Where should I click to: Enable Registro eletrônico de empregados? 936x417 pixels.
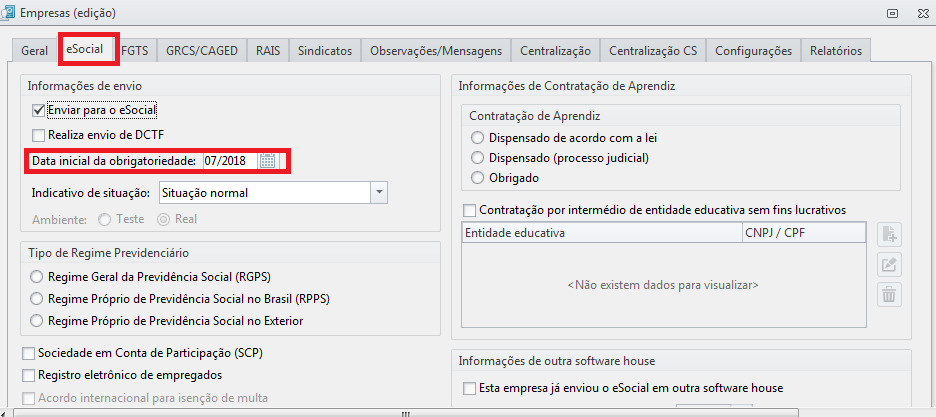28,375
